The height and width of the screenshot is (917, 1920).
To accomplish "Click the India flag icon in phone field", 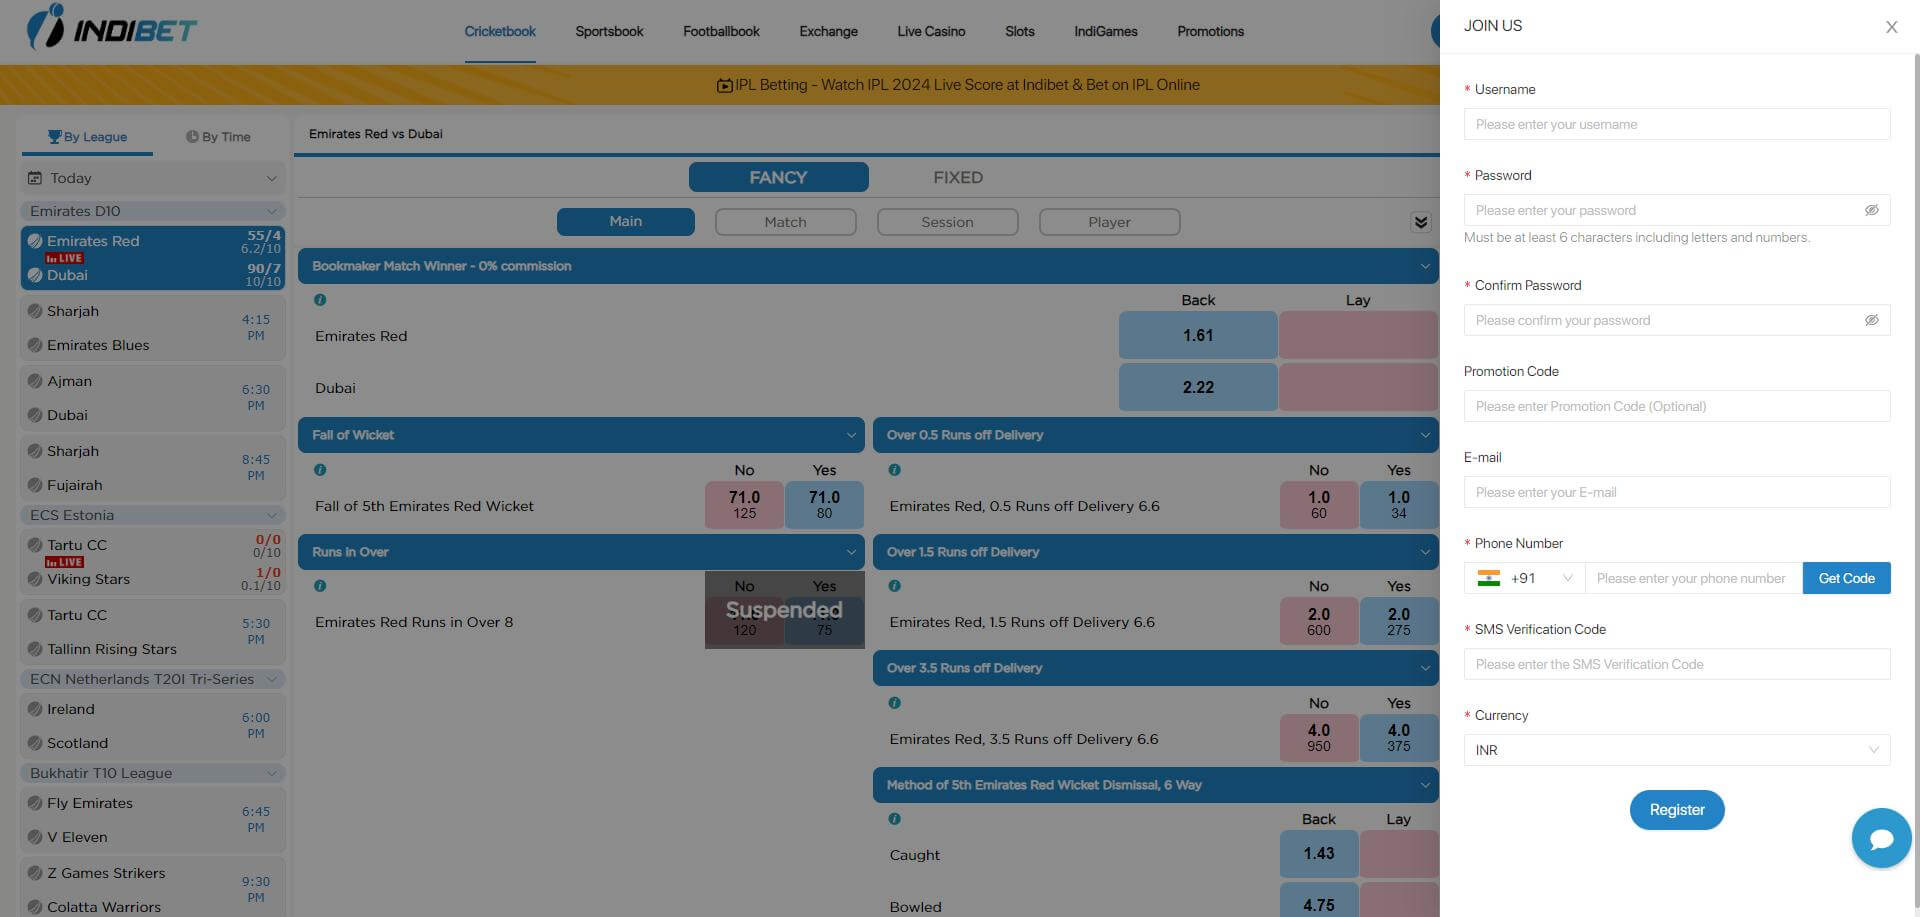I will (x=1490, y=578).
